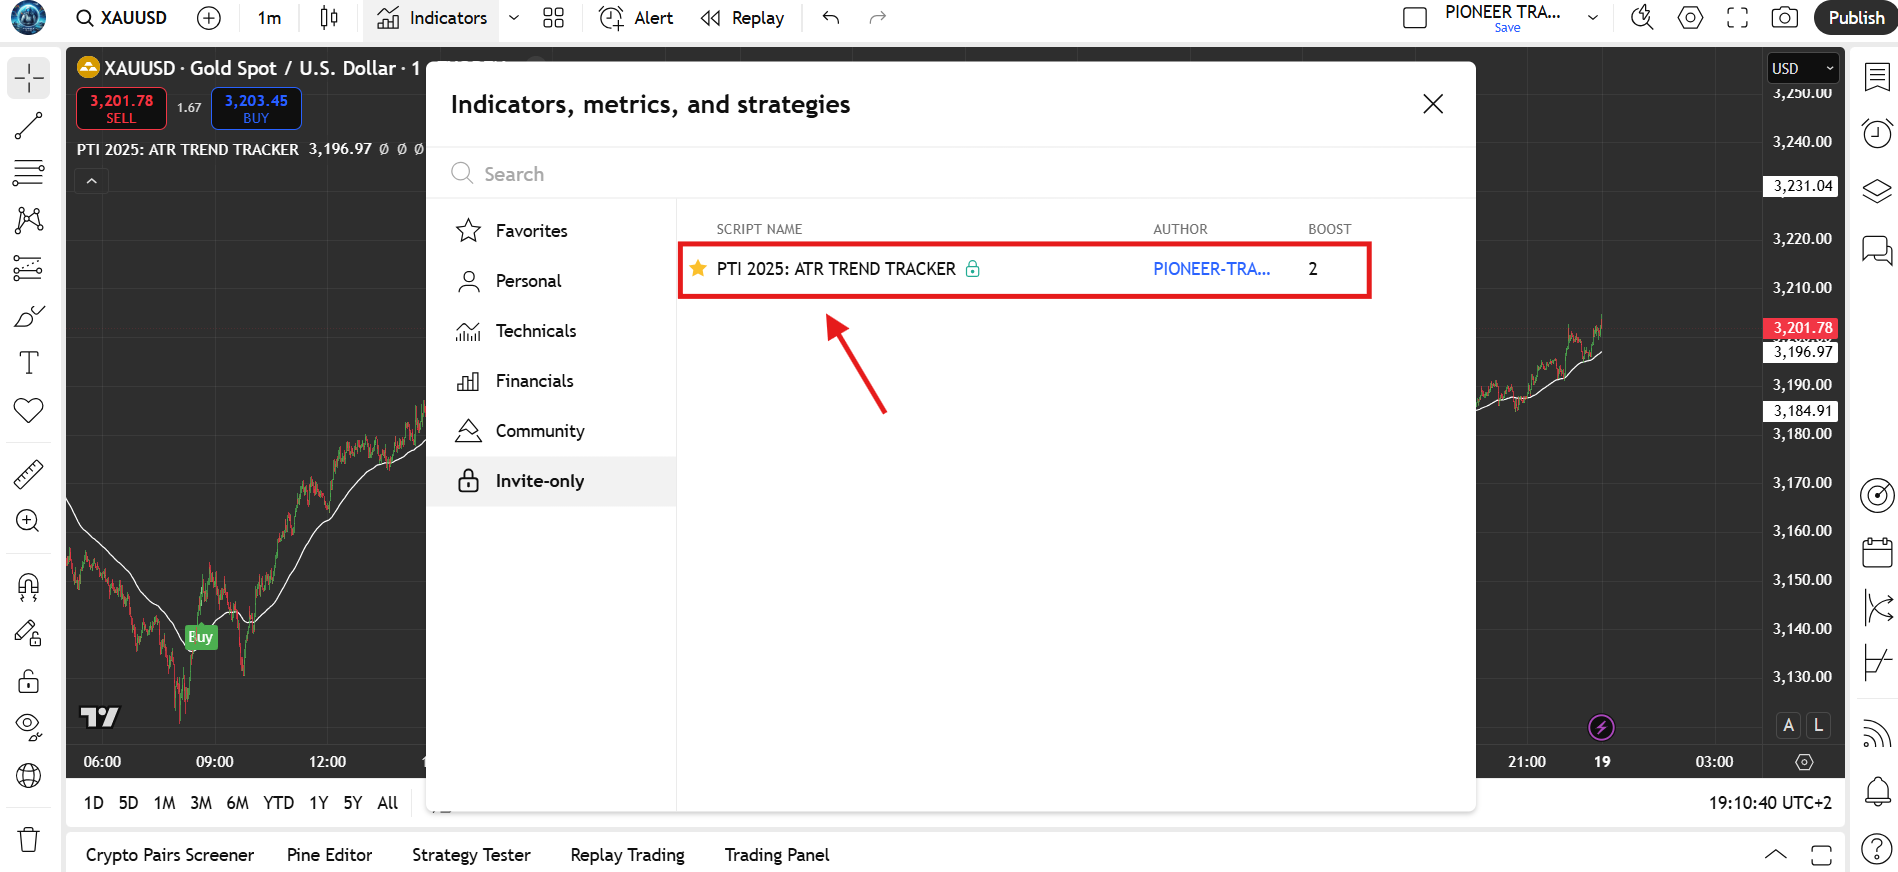Focus the indicator Search field

click(x=950, y=173)
